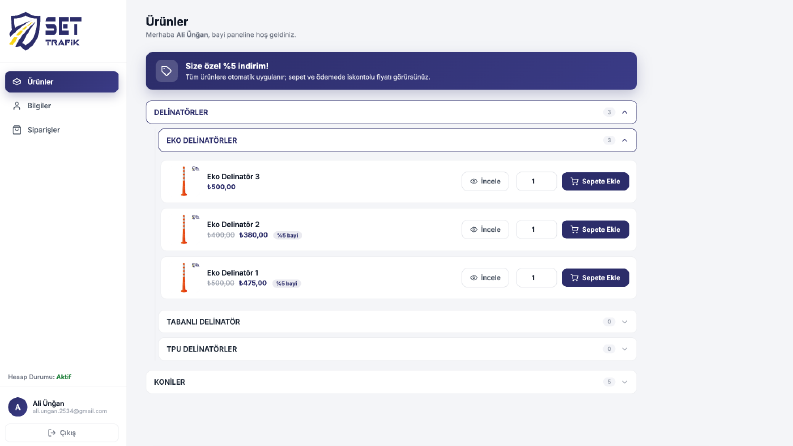The width and height of the screenshot is (793, 446).
Task: Add Eko Delinatör 3 to cart
Action: pyautogui.click(x=595, y=181)
